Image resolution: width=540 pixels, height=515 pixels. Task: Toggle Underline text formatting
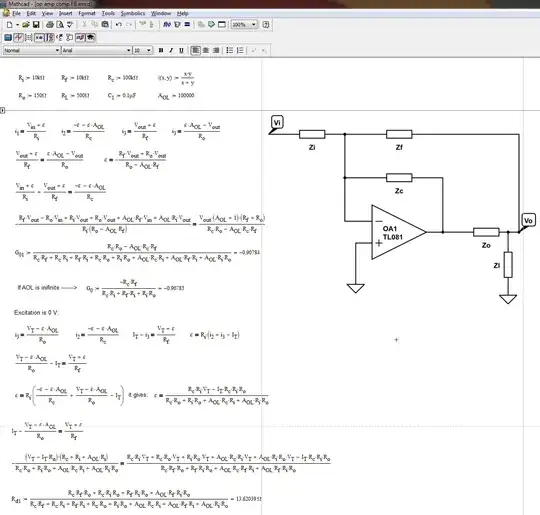[x=181, y=50]
